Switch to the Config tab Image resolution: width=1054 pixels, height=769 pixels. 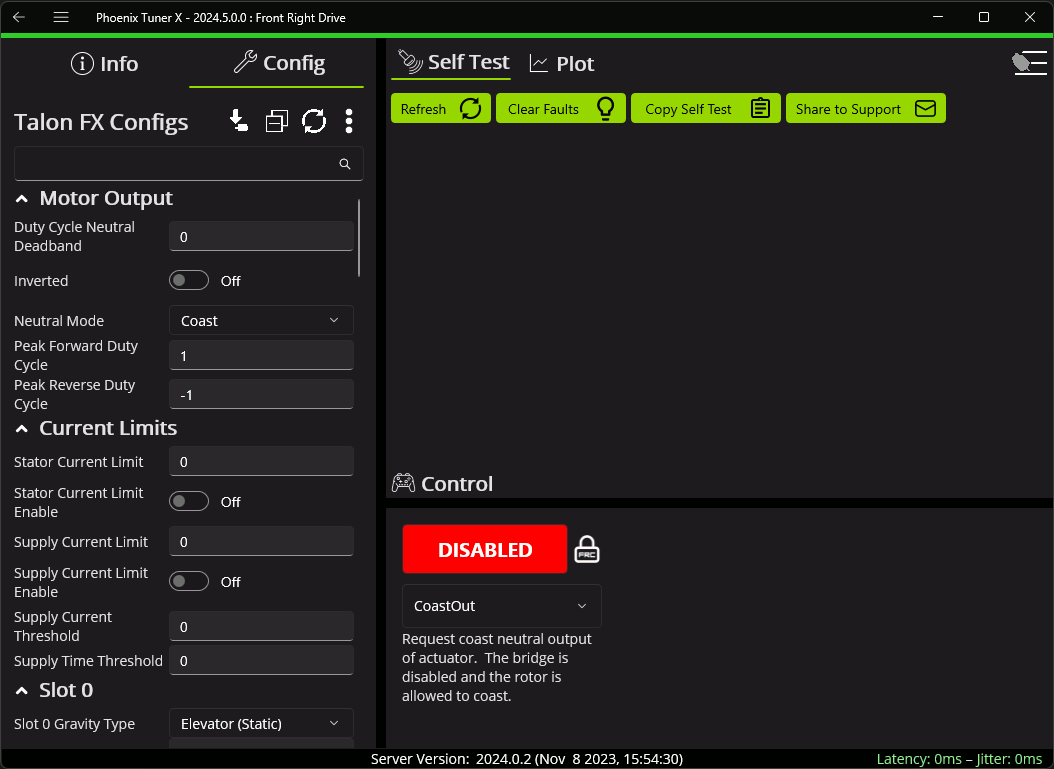(x=279, y=64)
